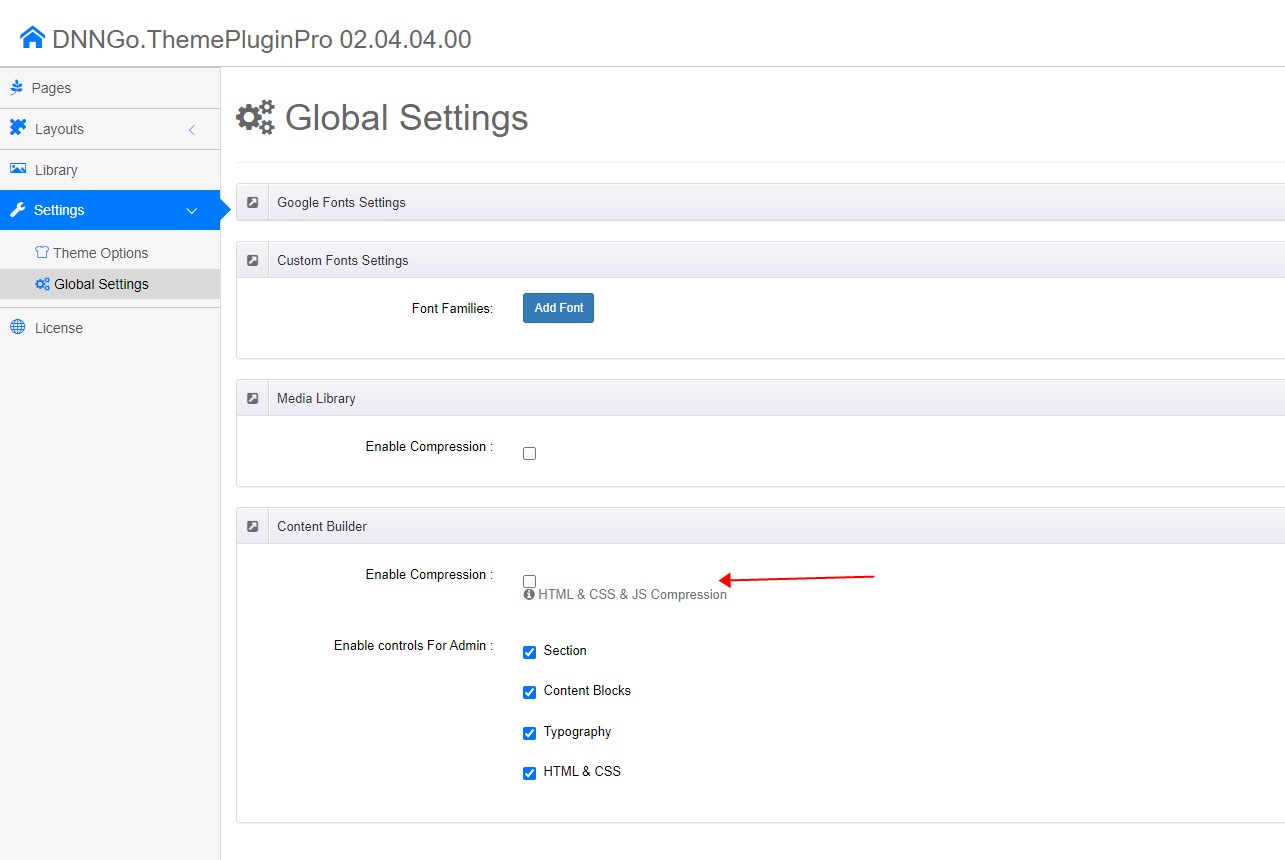Open the Library menu item
Screen dimensions: 1285x860
point(110,170)
